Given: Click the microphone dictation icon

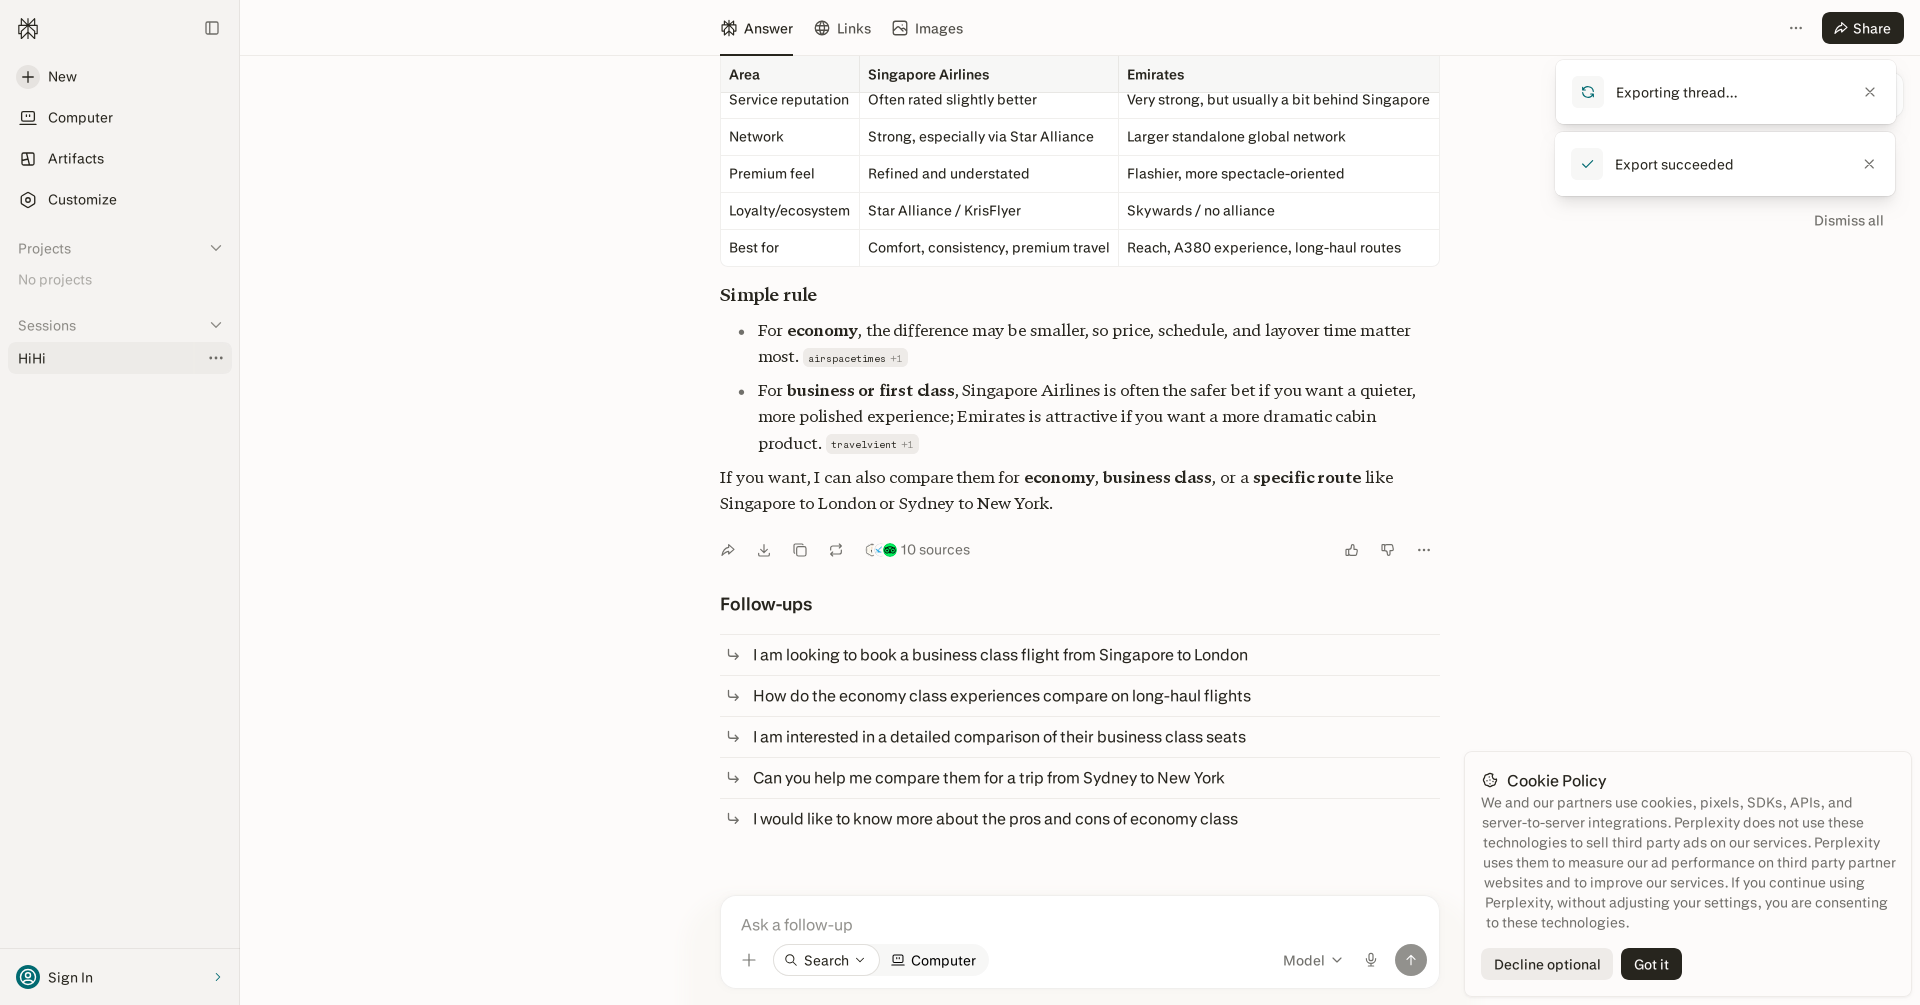Looking at the screenshot, I should [1371, 960].
